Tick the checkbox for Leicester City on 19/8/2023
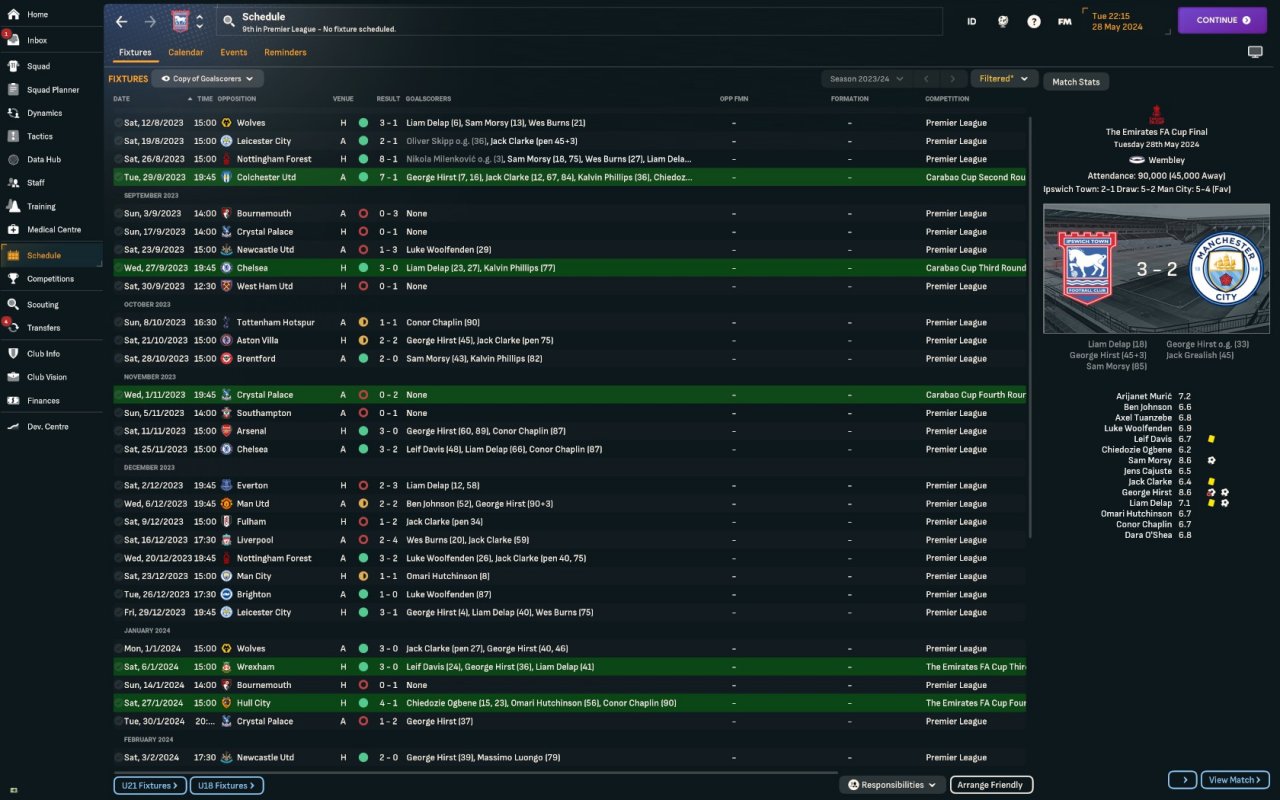 coord(118,141)
